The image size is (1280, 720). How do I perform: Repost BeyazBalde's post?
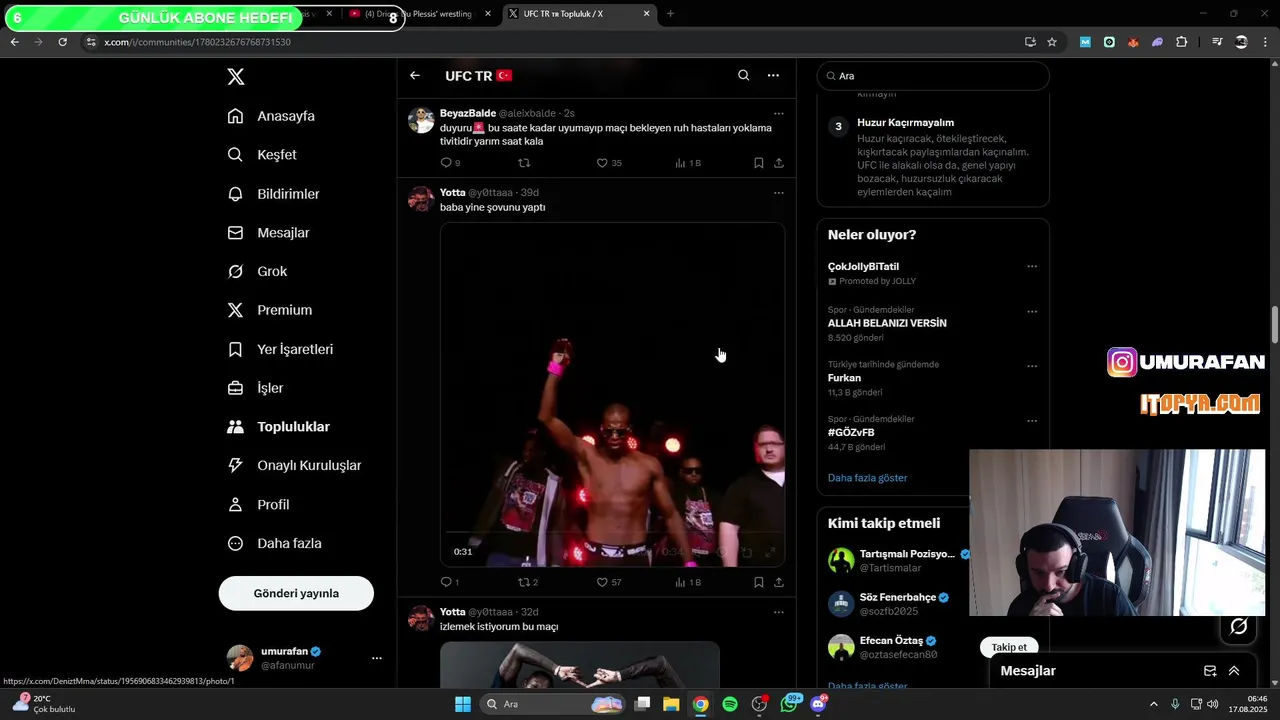point(524,163)
